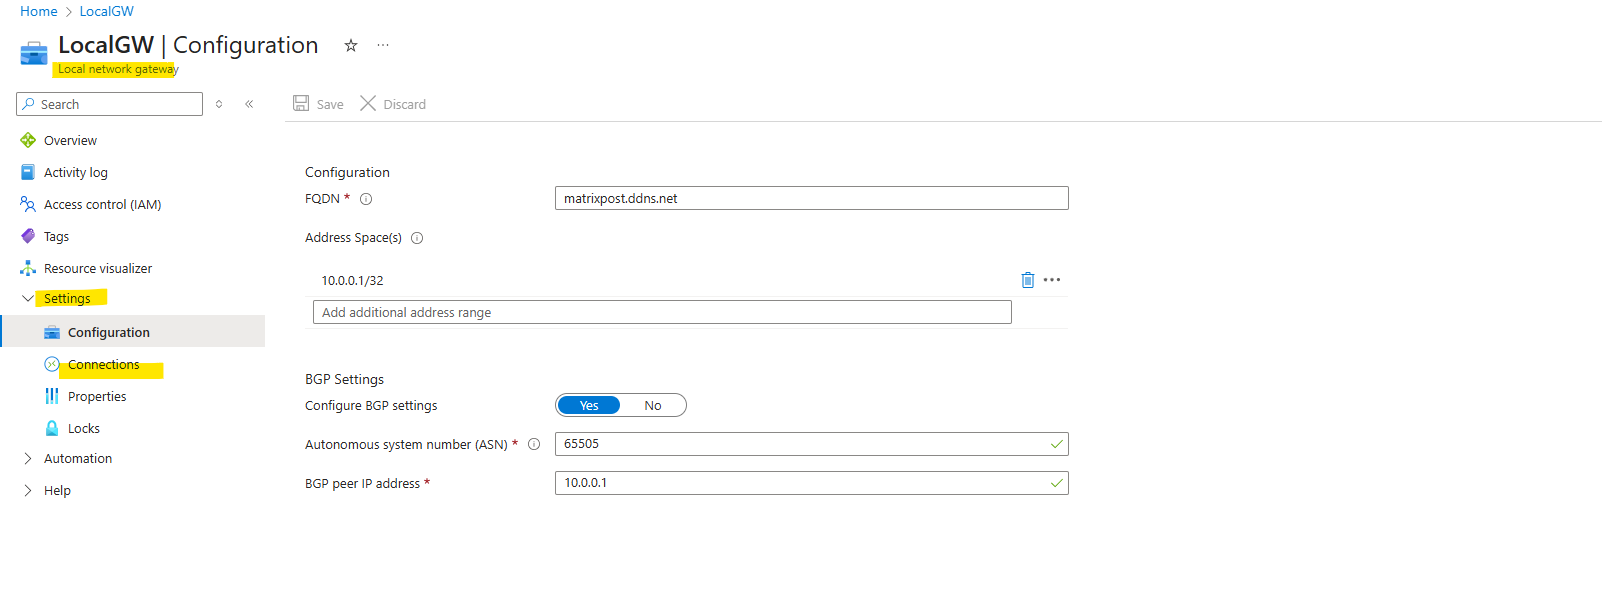Viewport: 1602px width, 605px height.
Task: Click the Home breadcrumb link
Action: tap(39, 11)
